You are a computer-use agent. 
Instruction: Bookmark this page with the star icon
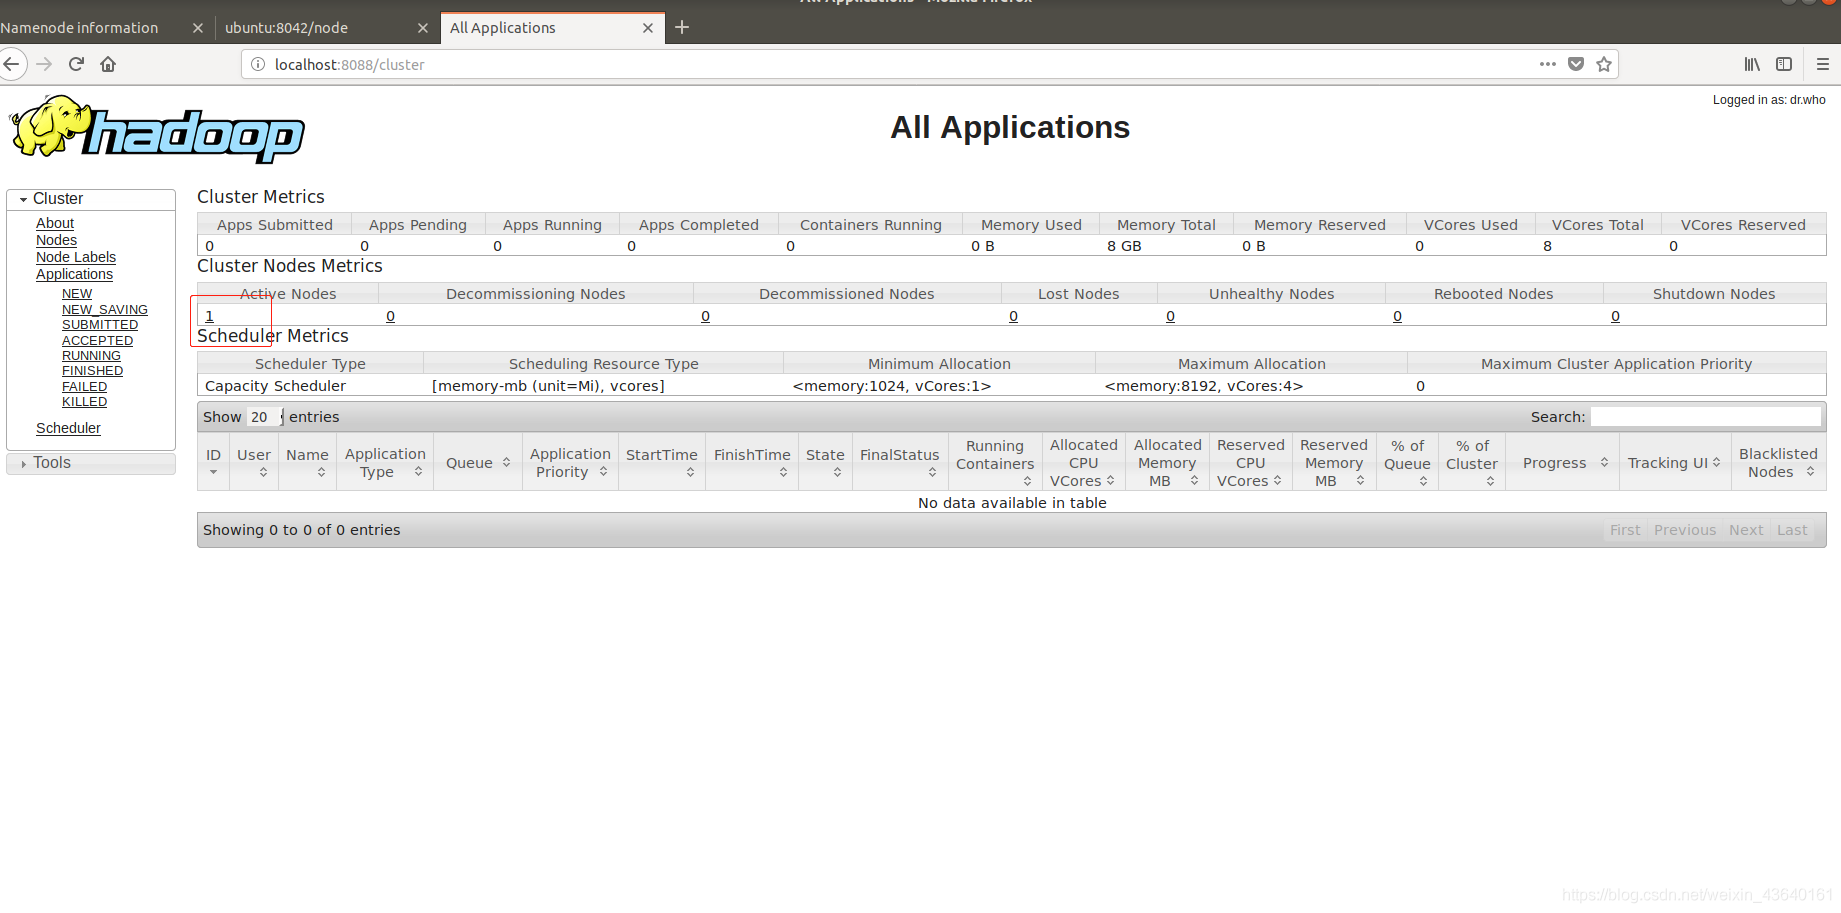tap(1604, 64)
